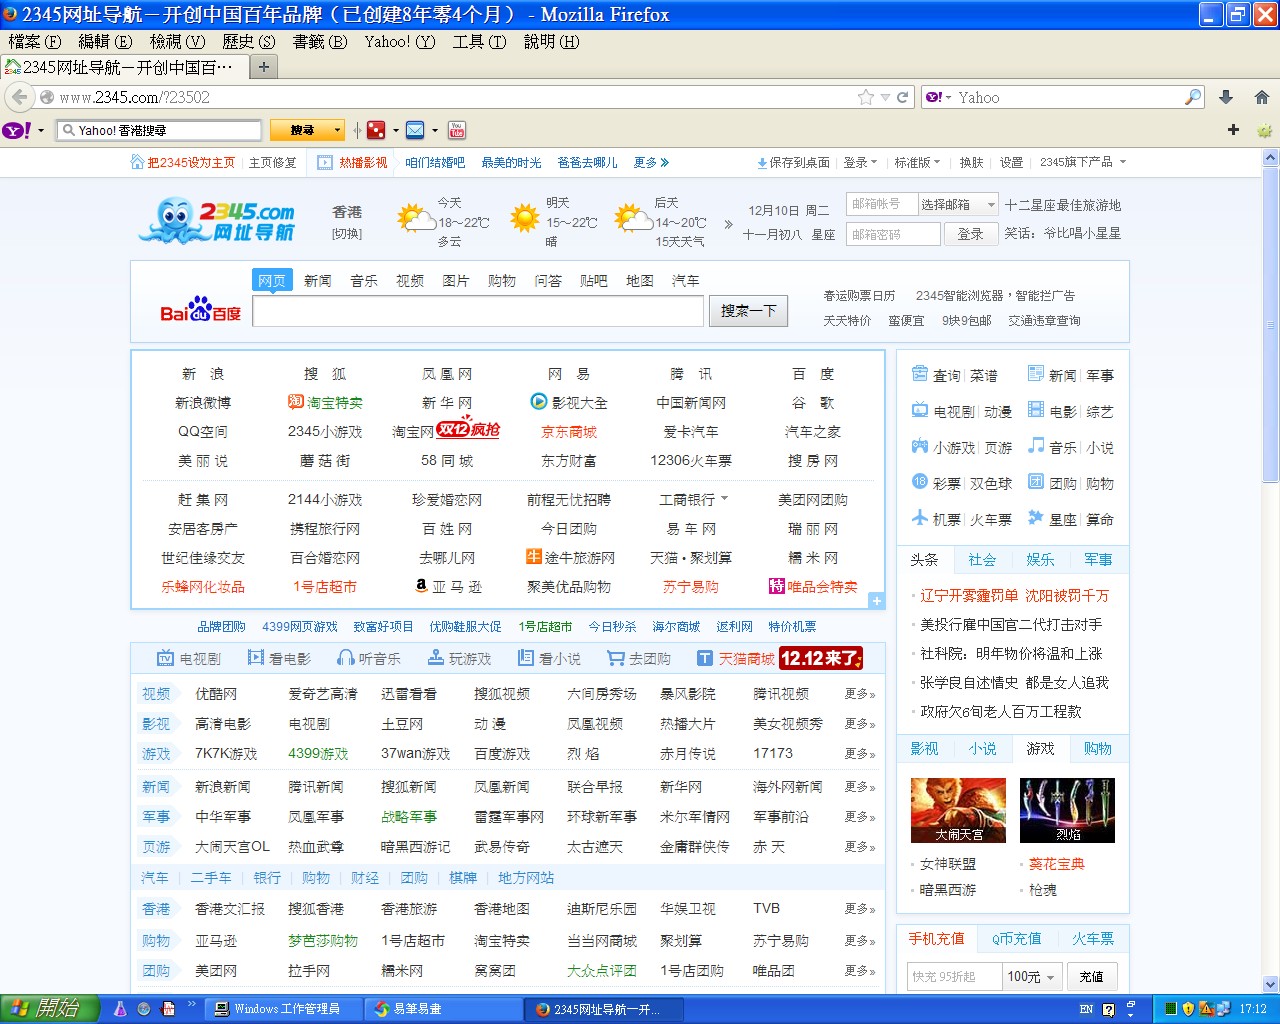Open the mail envelope icon on Yahoo toolbar
Image resolution: width=1280 pixels, height=1024 pixels.
point(415,130)
